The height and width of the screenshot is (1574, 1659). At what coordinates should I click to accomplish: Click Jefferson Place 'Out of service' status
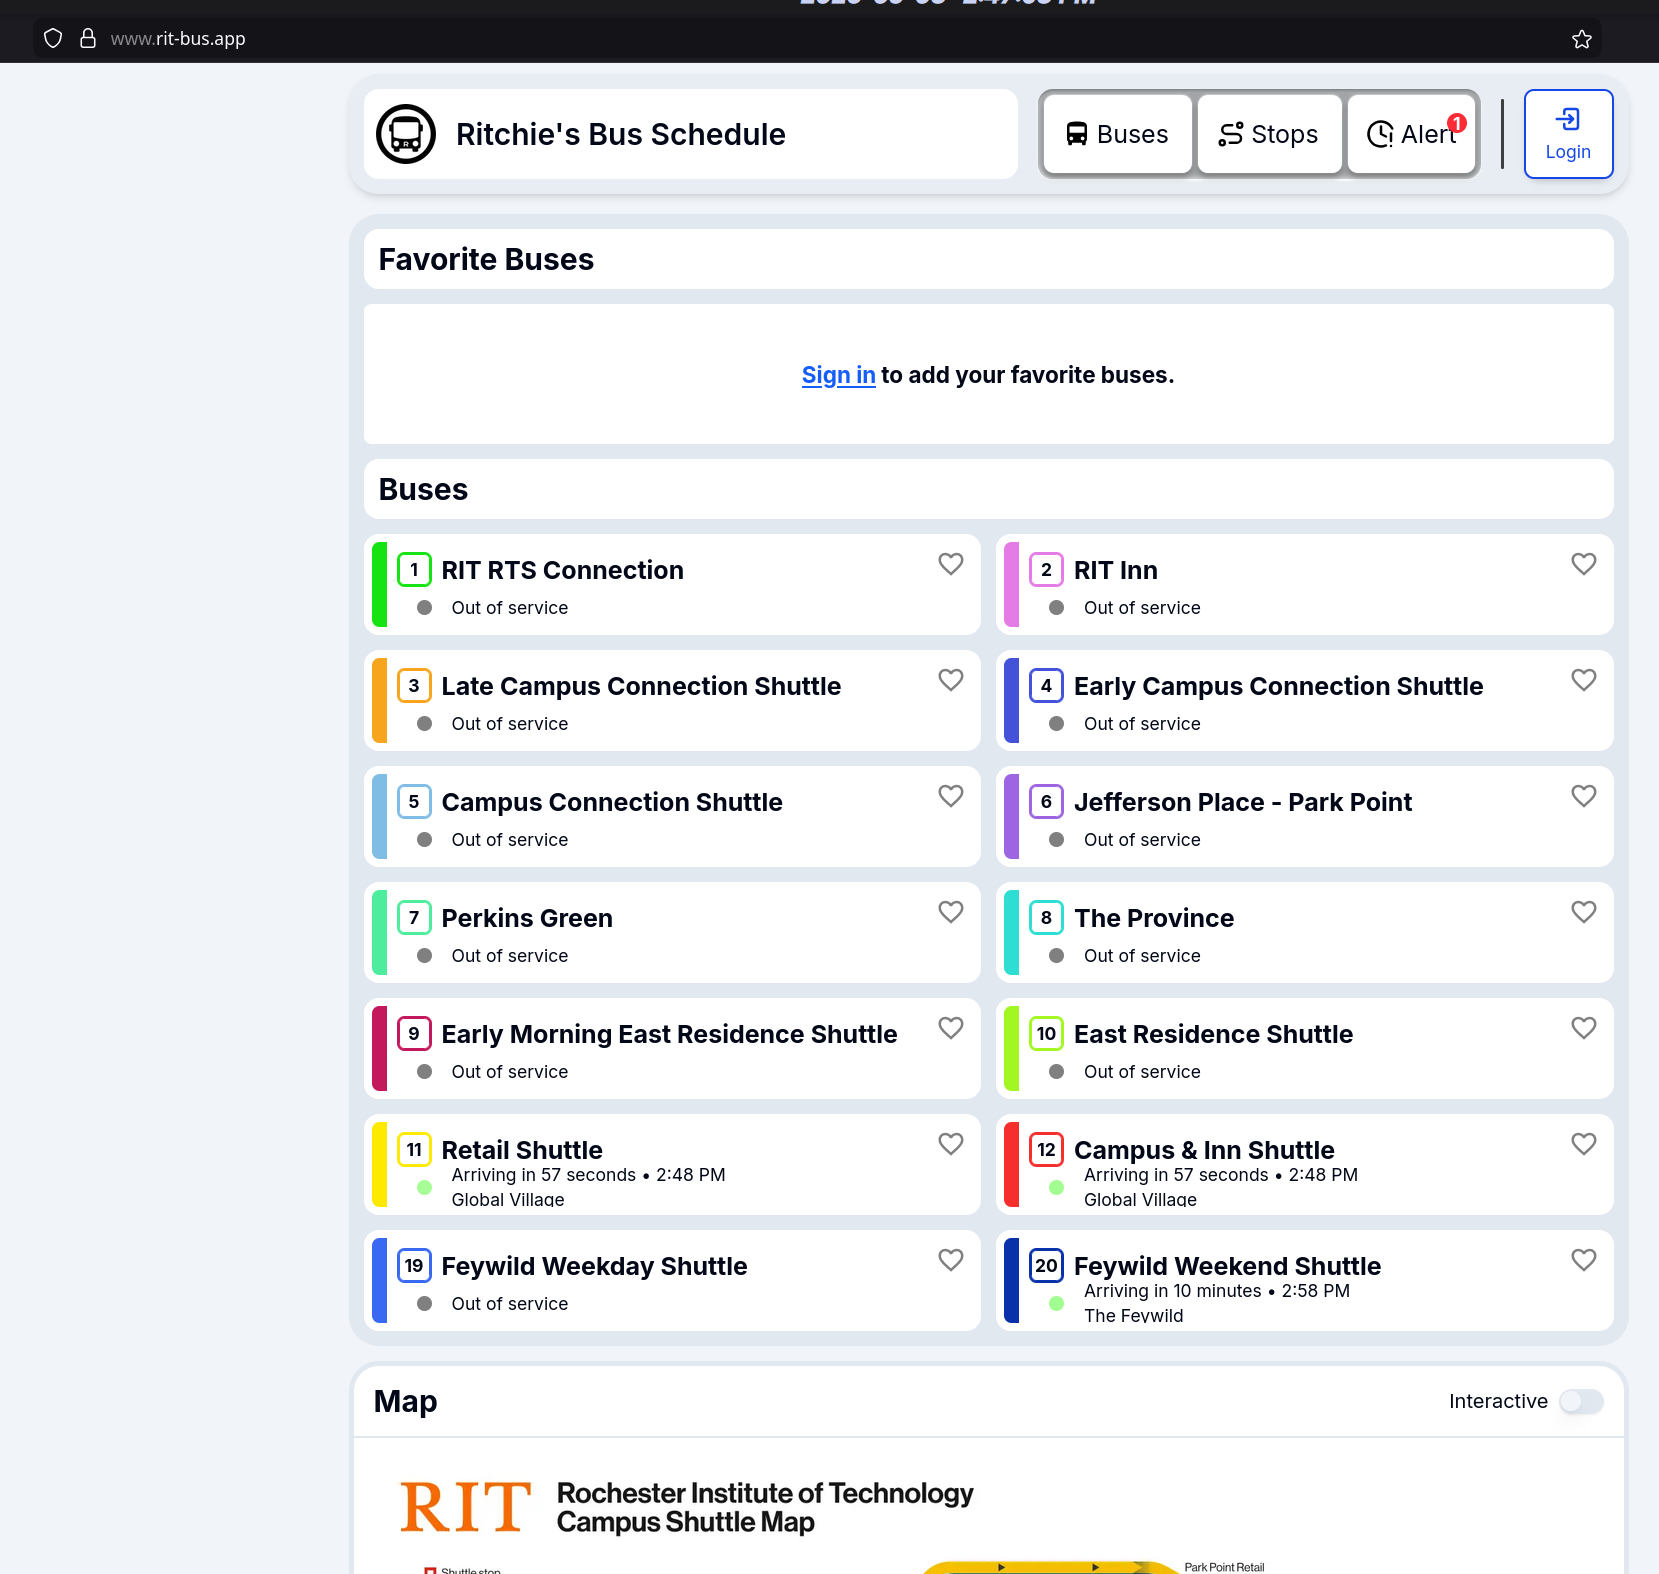(1142, 840)
